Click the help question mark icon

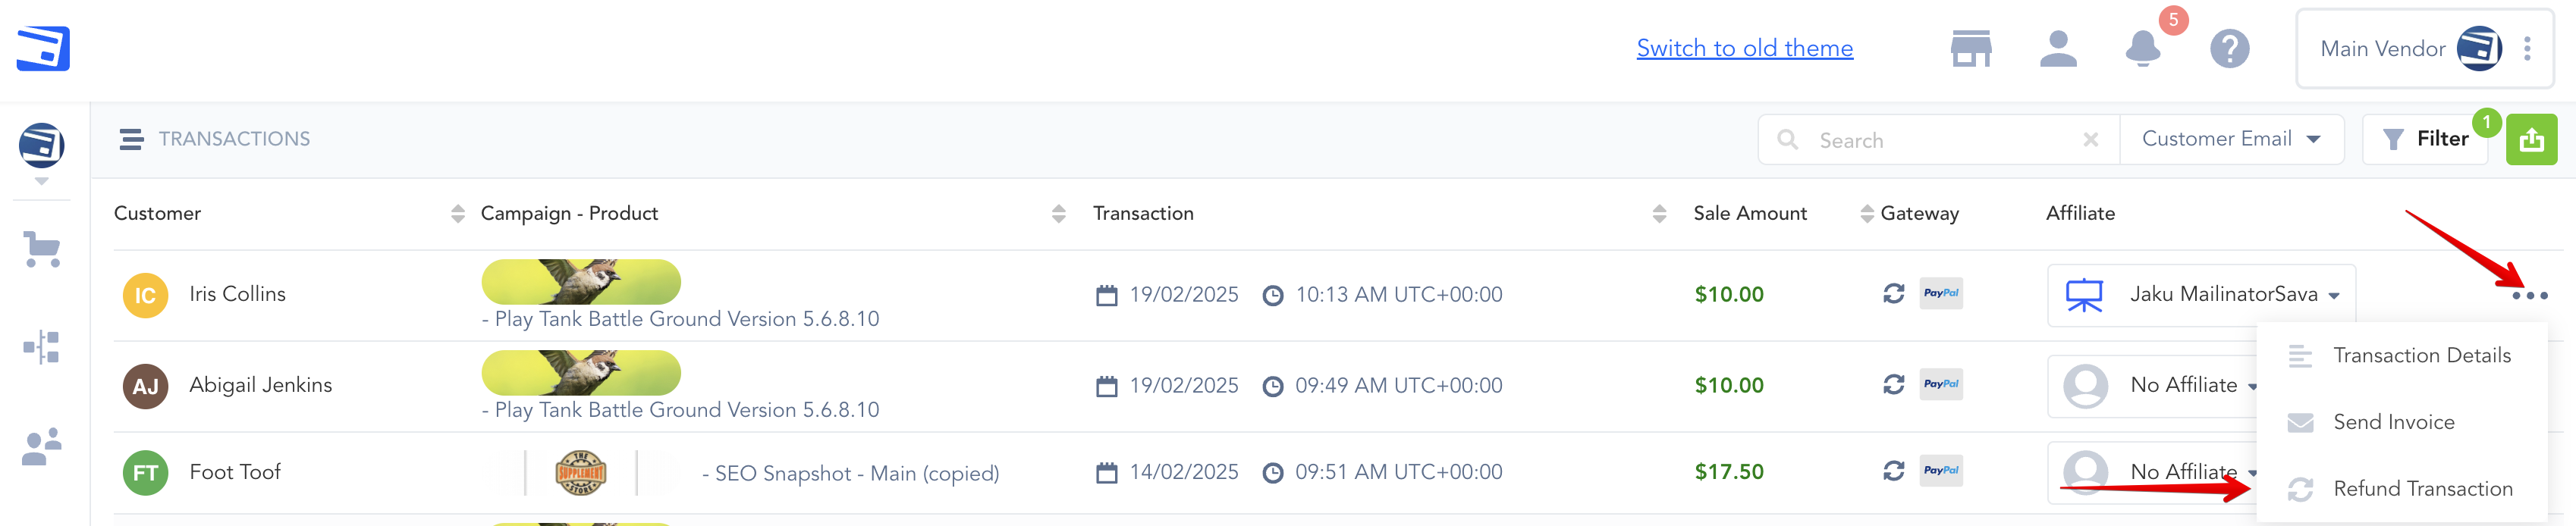(x=2229, y=48)
